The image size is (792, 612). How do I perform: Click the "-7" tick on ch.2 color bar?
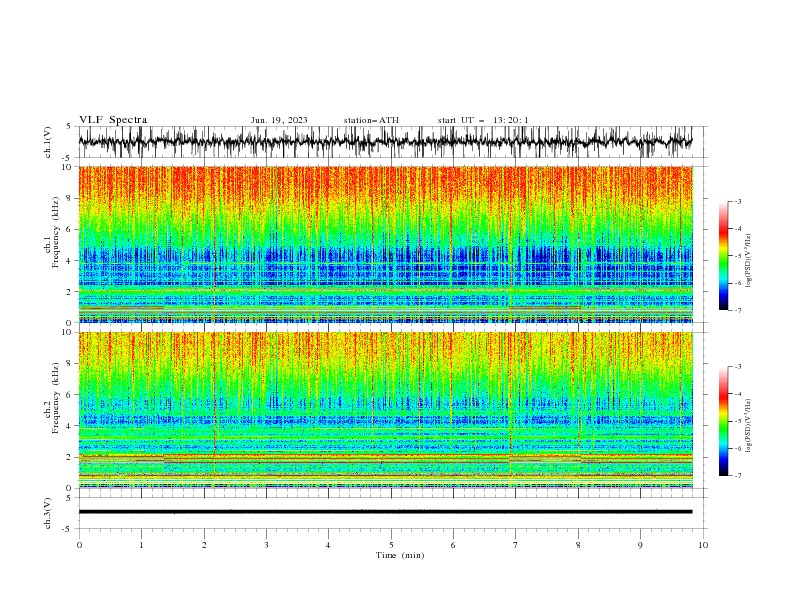737,476
